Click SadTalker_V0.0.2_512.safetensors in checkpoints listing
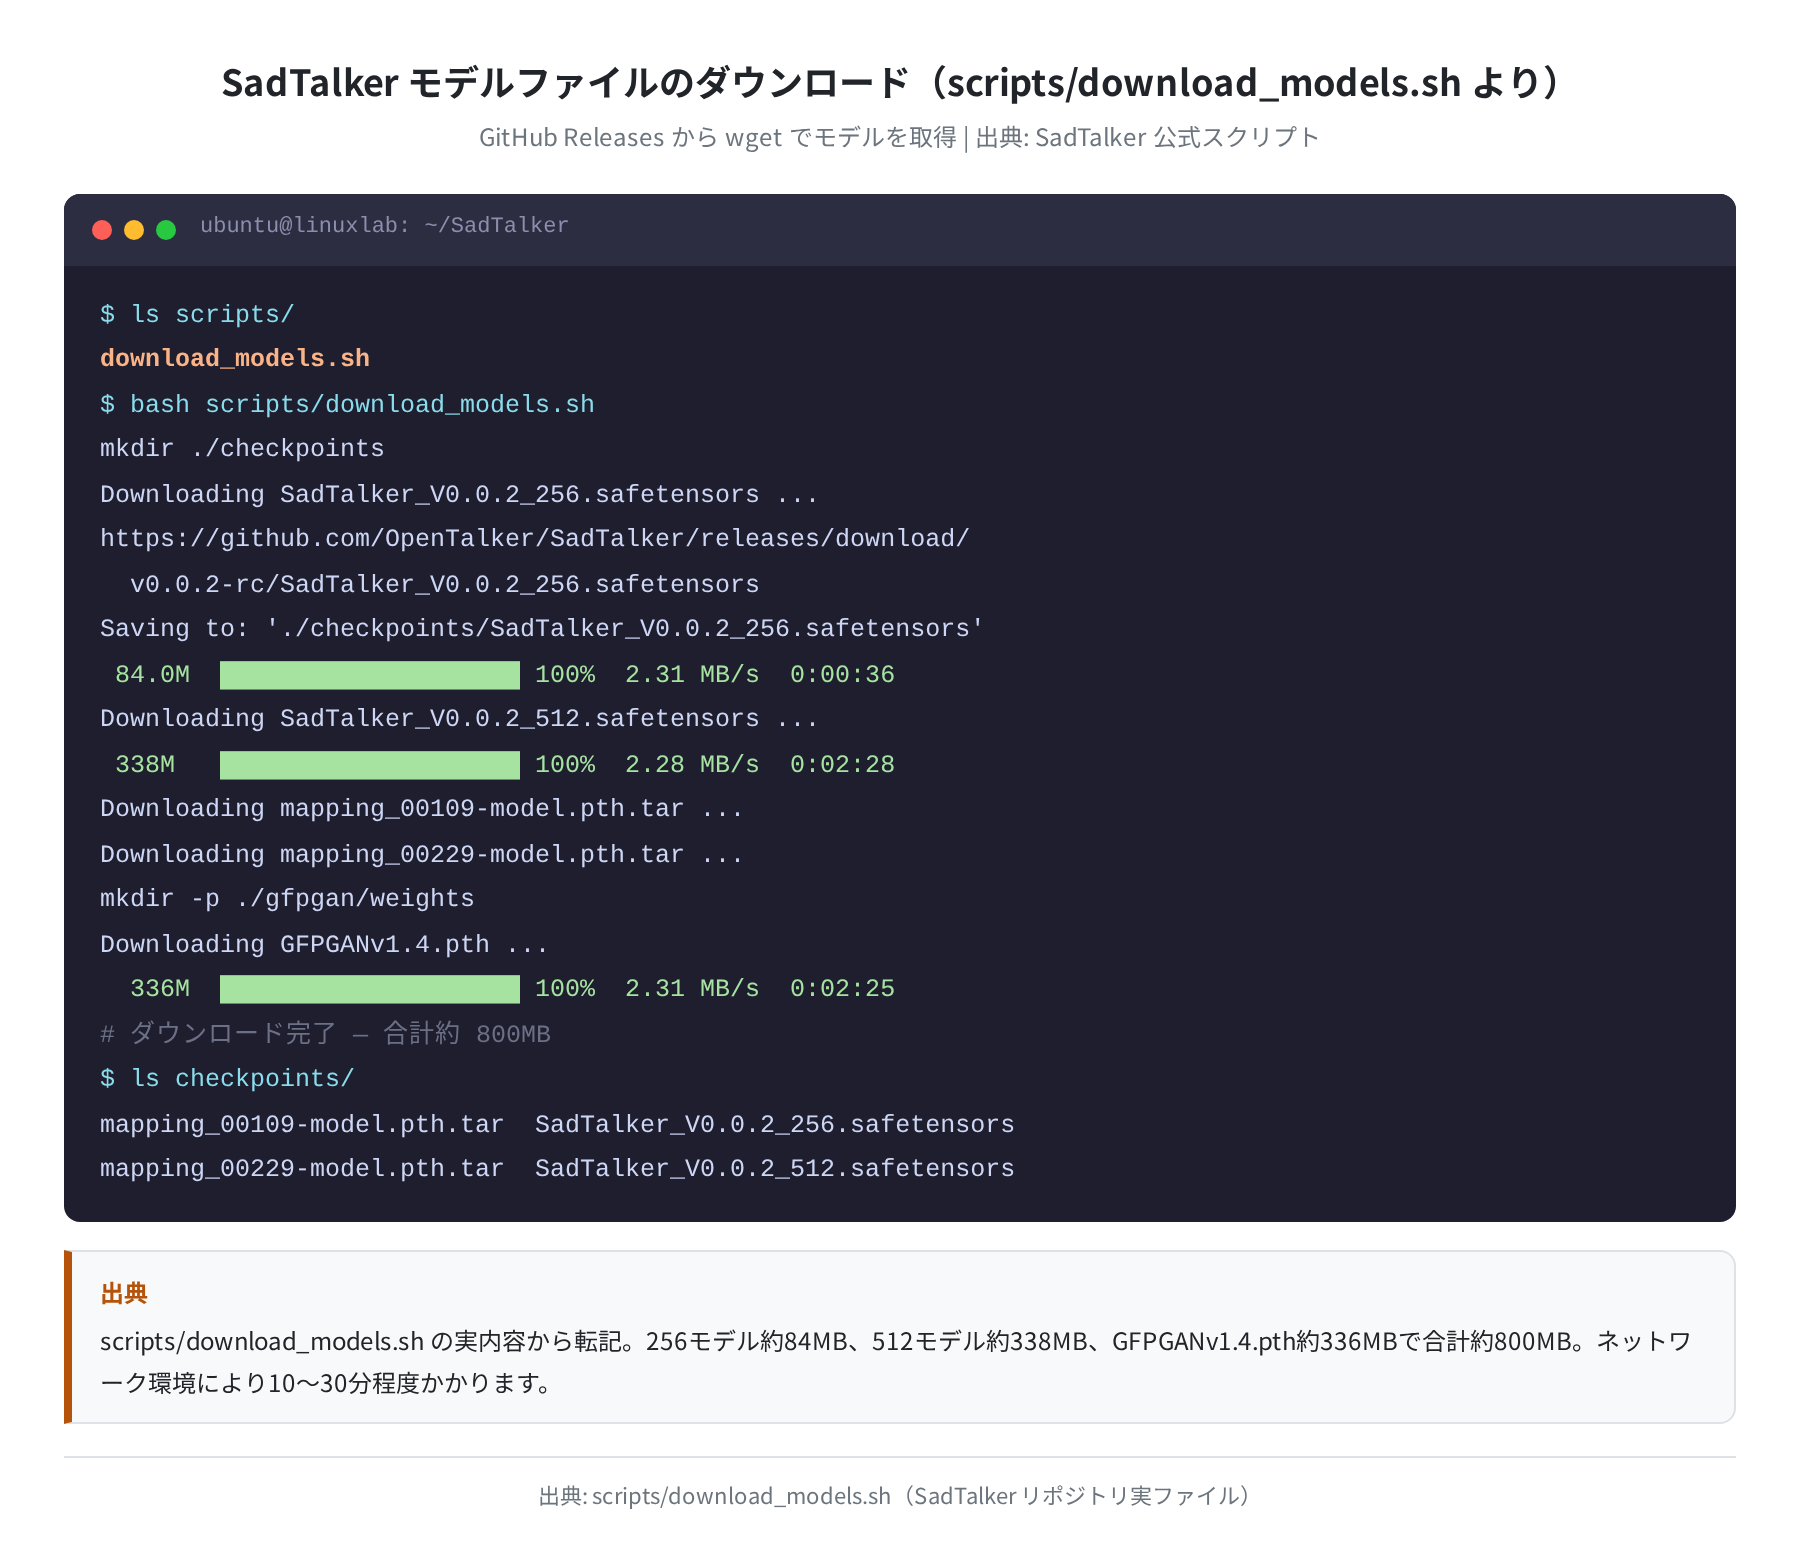Viewport: 1800px width, 1552px height. coord(775,1168)
